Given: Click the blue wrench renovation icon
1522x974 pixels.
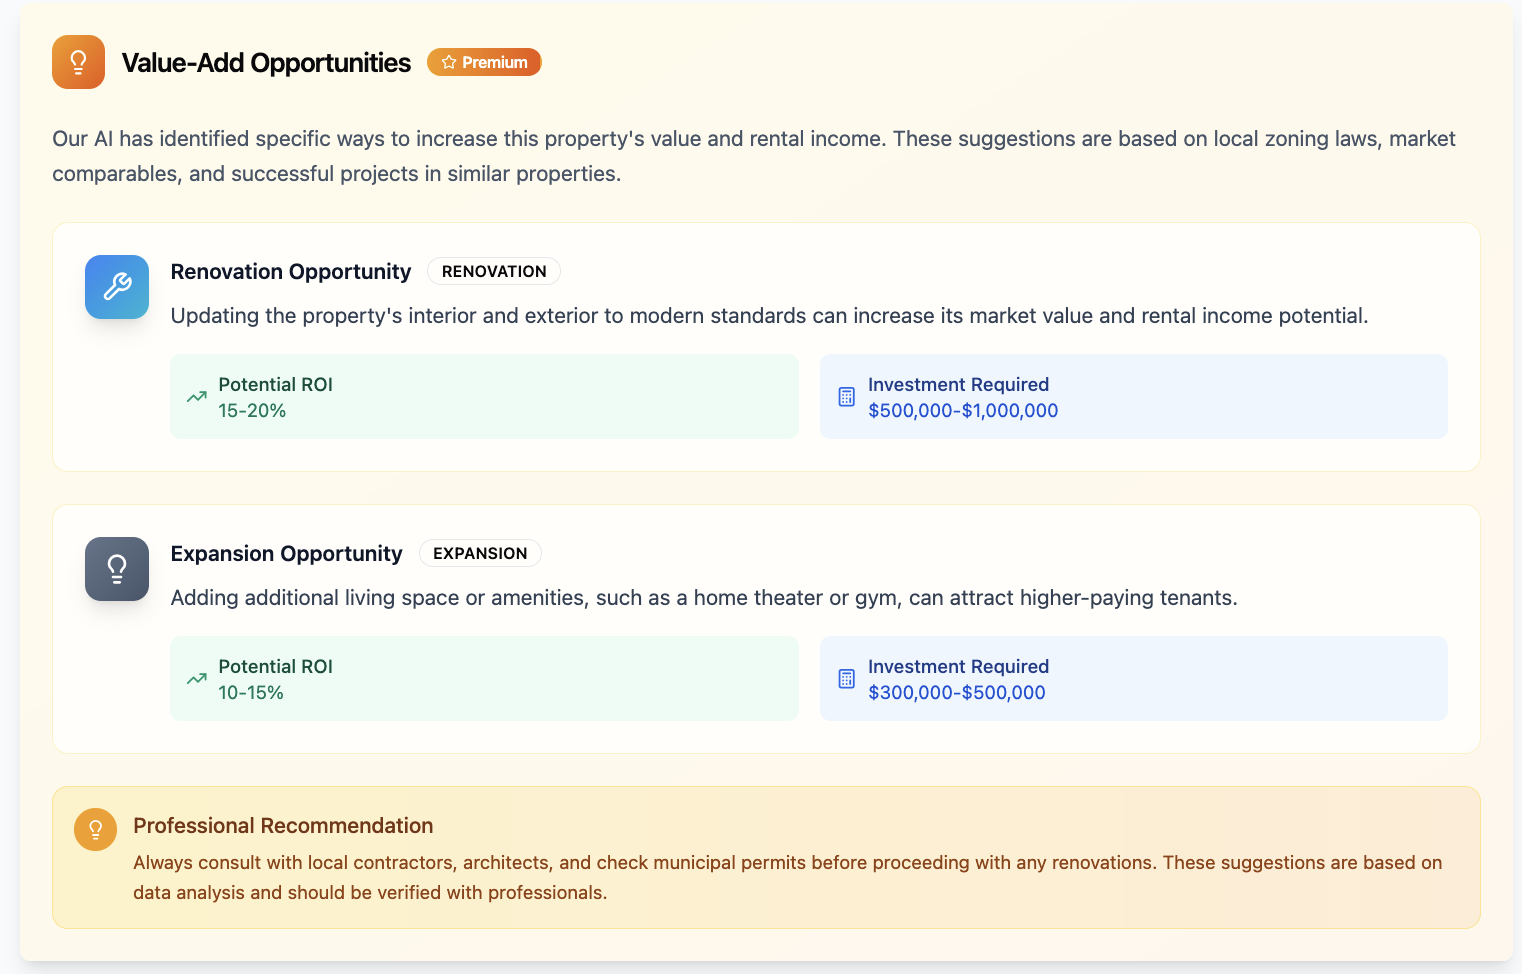Looking at the screenshot, I should 117,287.
